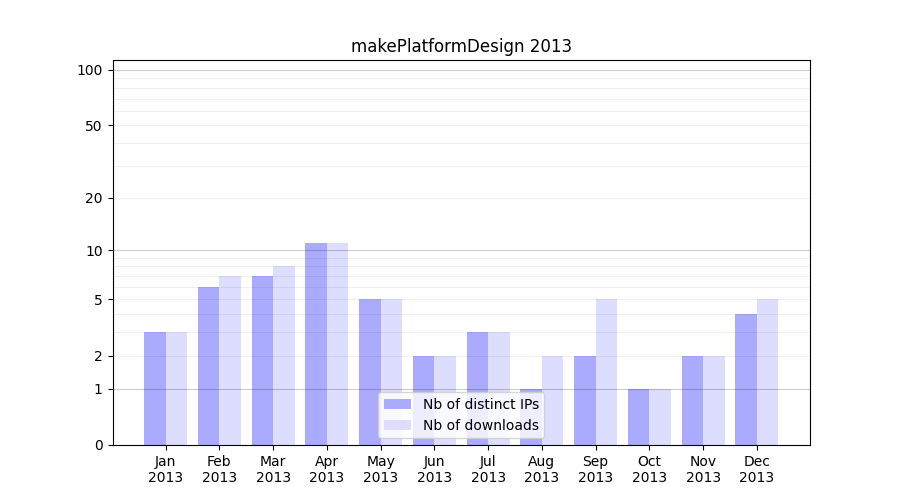
Task: Click the 20 y-axis tick label
Action: pyautogui.click(x=94, y=198)
